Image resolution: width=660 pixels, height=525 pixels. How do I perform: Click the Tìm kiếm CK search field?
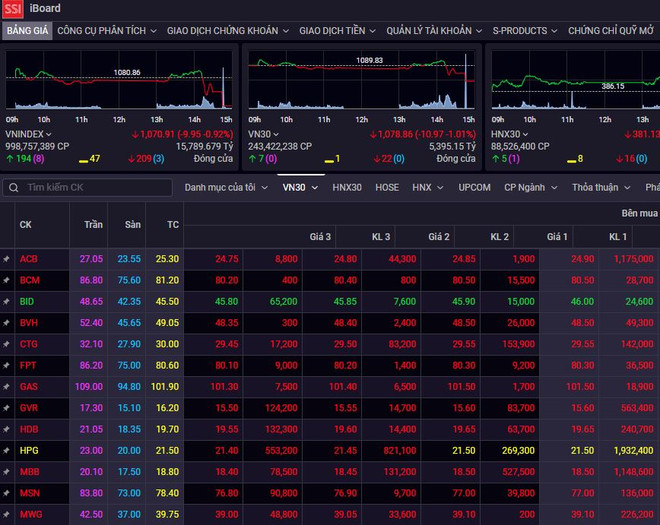click(x=95, y=187)
